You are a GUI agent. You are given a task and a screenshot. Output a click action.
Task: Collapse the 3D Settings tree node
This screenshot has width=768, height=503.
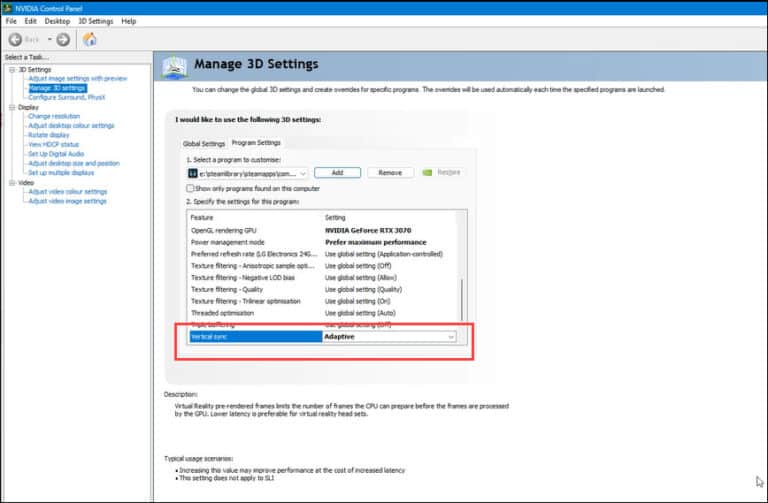11,69
